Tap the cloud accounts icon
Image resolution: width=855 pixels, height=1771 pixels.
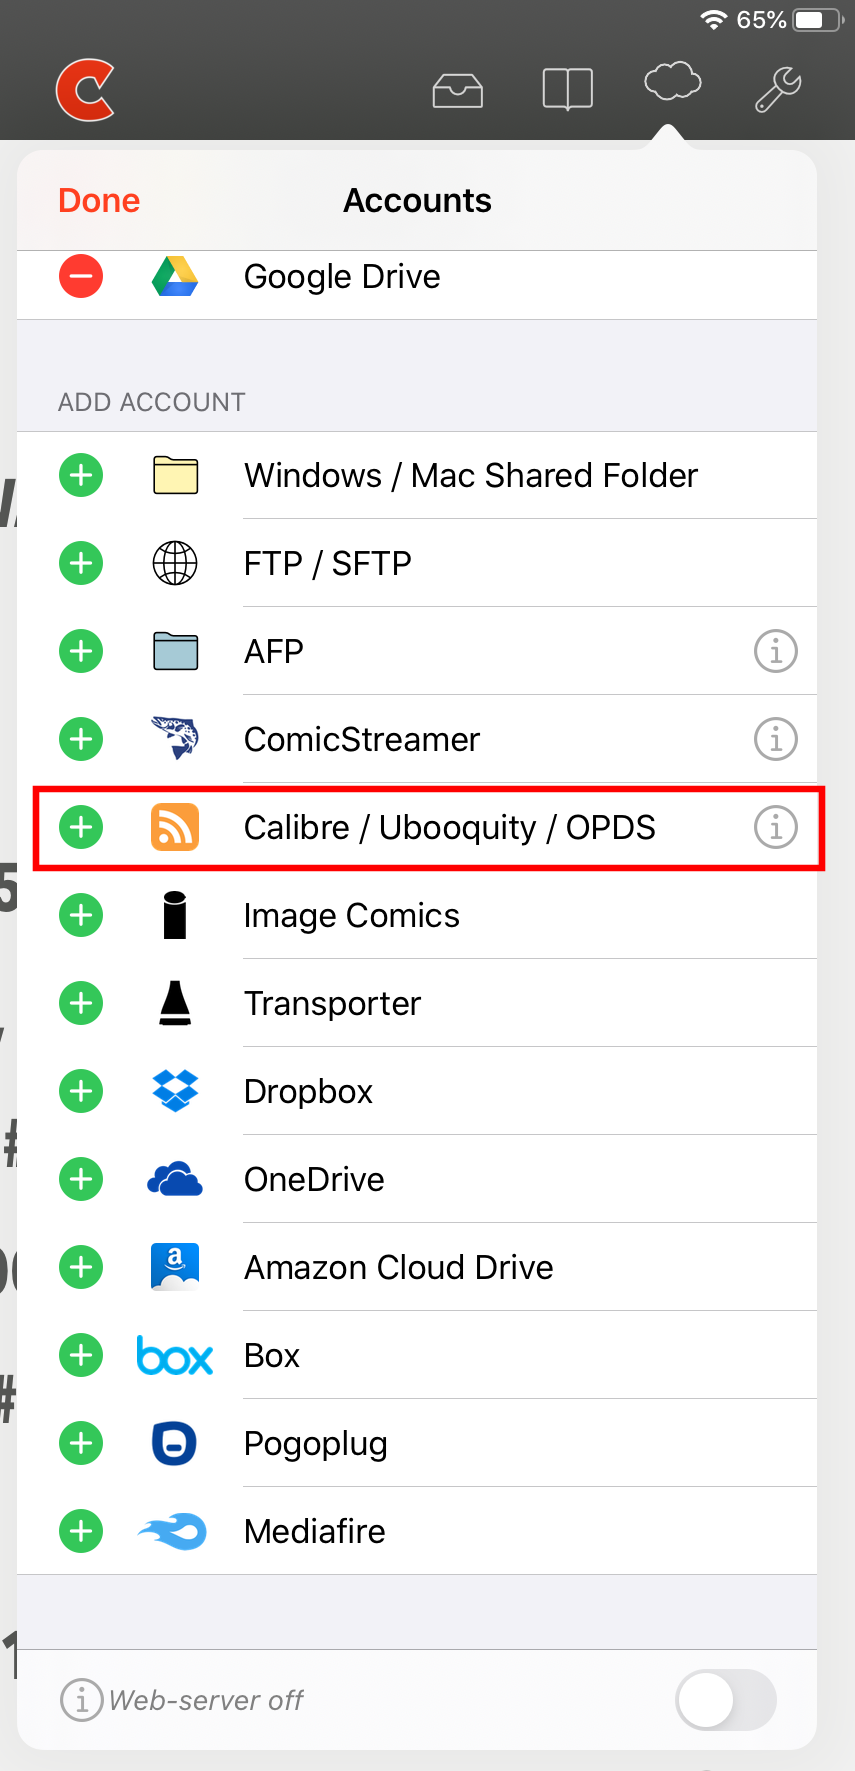click(x=672, y=82)
